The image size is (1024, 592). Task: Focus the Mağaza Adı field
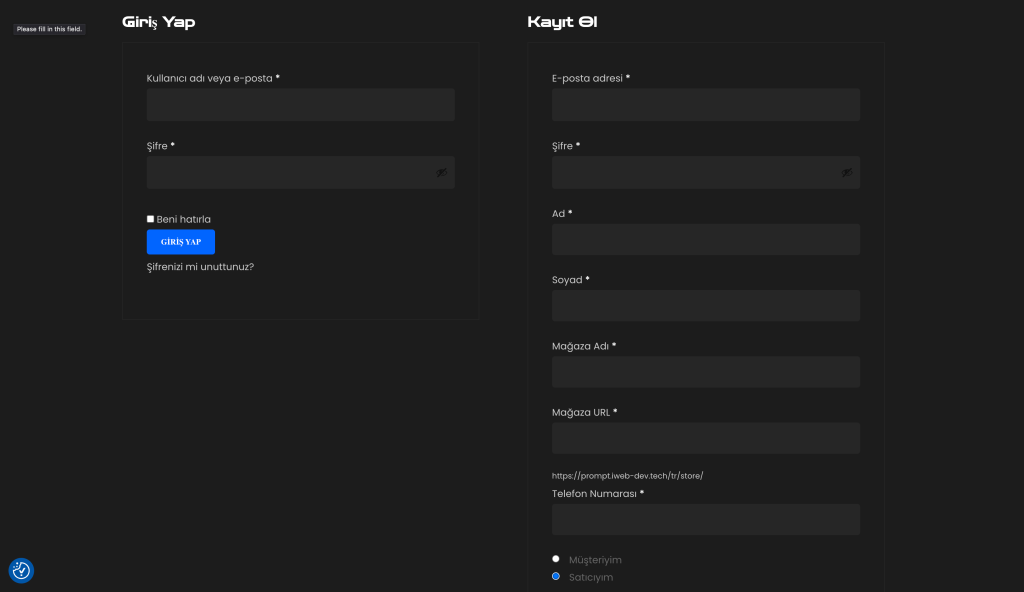706,372
